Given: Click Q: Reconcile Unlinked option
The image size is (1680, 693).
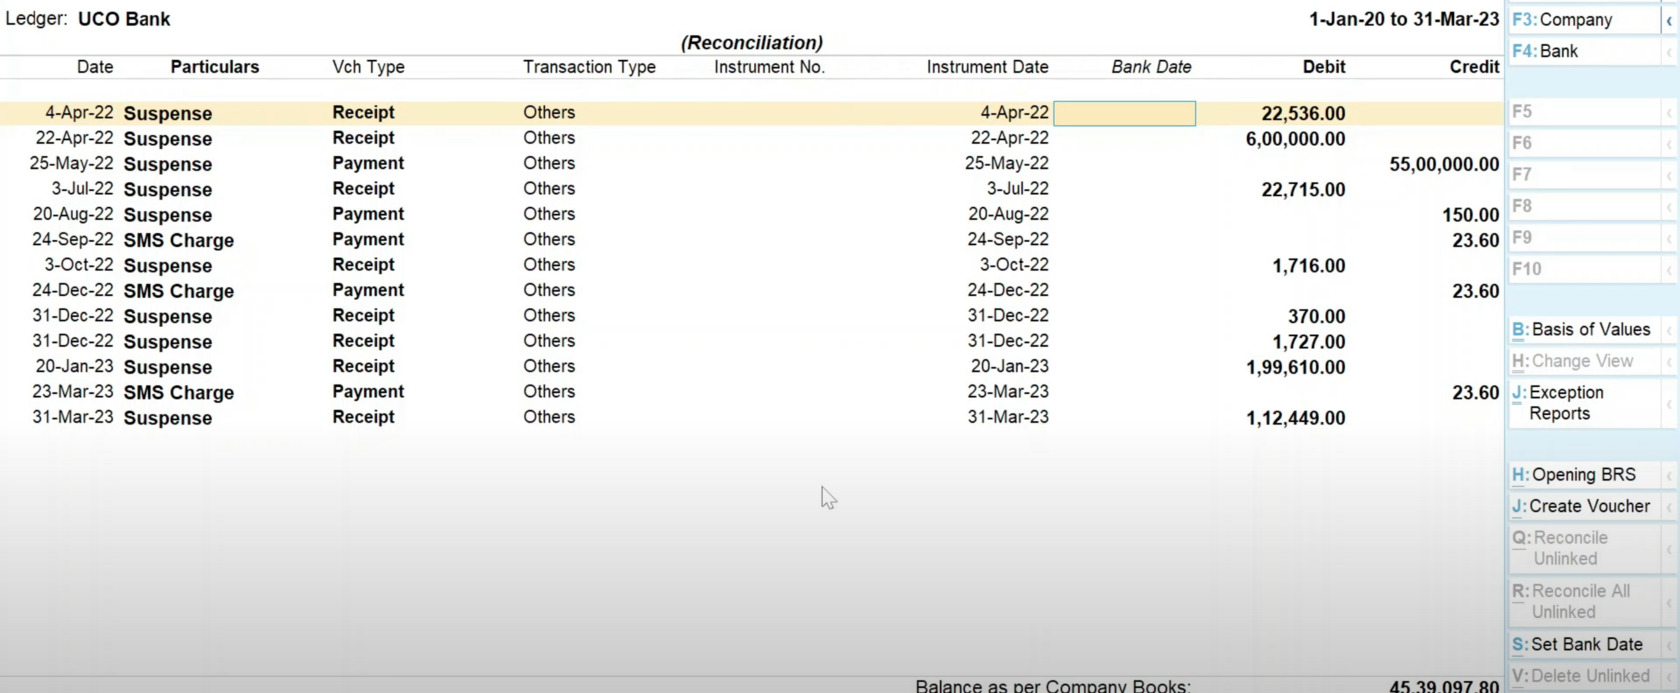Looking at the screenshot, I should point(1584,548).
